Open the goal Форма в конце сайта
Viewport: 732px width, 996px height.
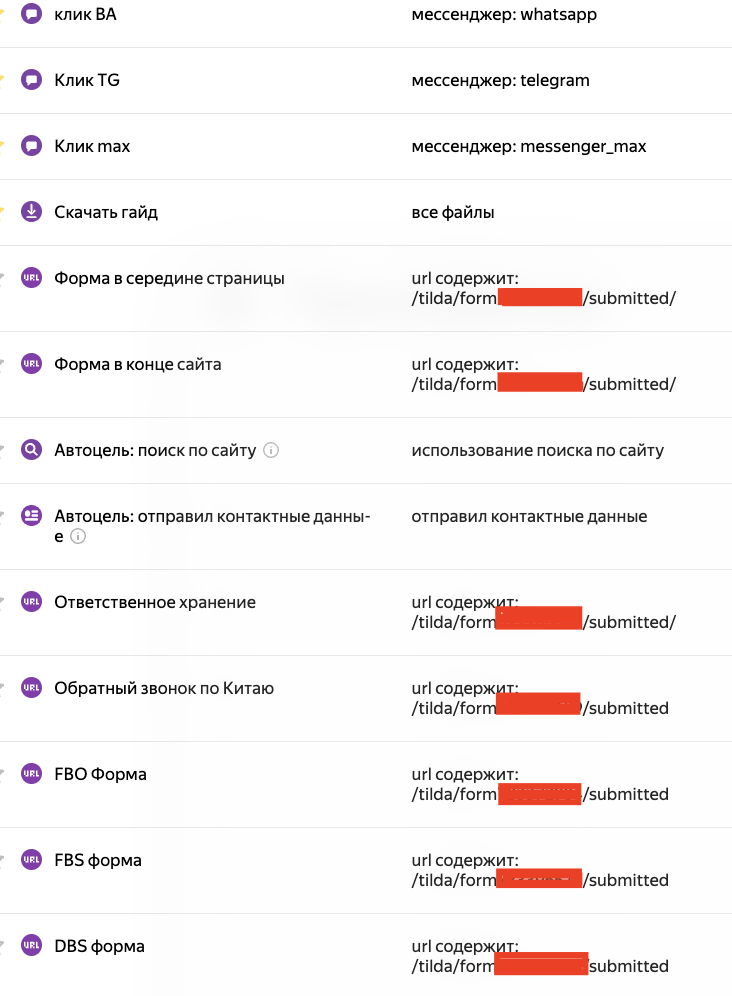click(x=137, y=364)
